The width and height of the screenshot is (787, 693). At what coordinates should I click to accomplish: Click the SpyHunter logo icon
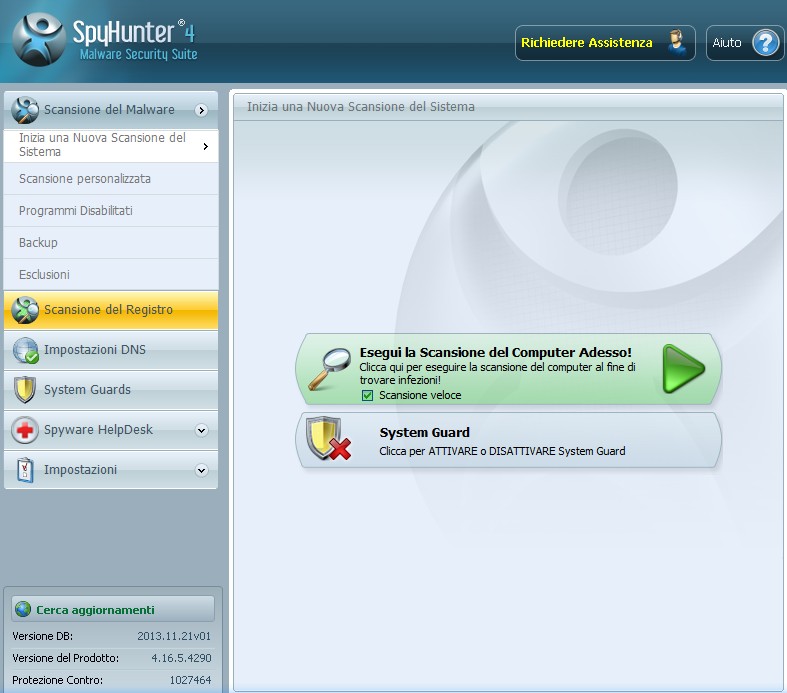click(x=39, y=40)
